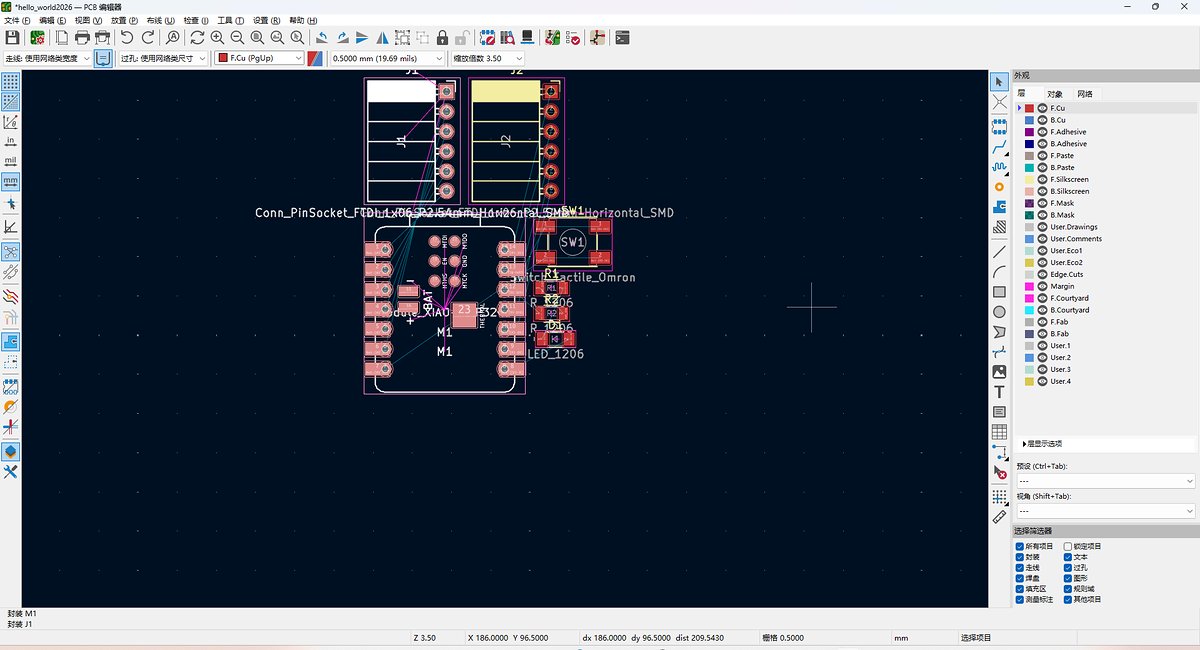Viewport: 1200px width, 650px height.
Task: Select the arrow selection tool
Action: 997,81
